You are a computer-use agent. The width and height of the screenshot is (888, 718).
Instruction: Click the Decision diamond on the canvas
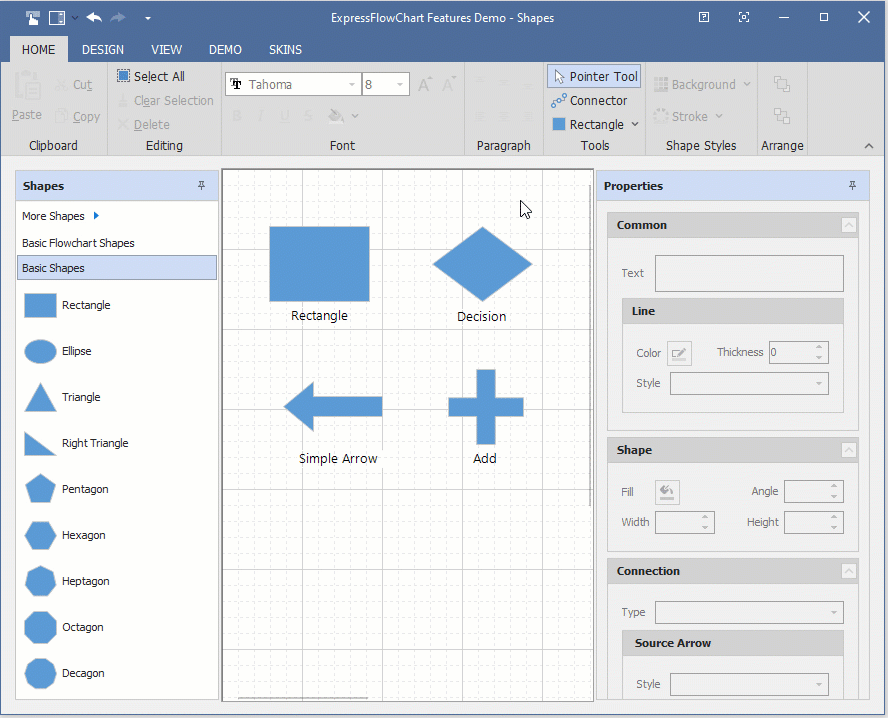coord(482,264)
